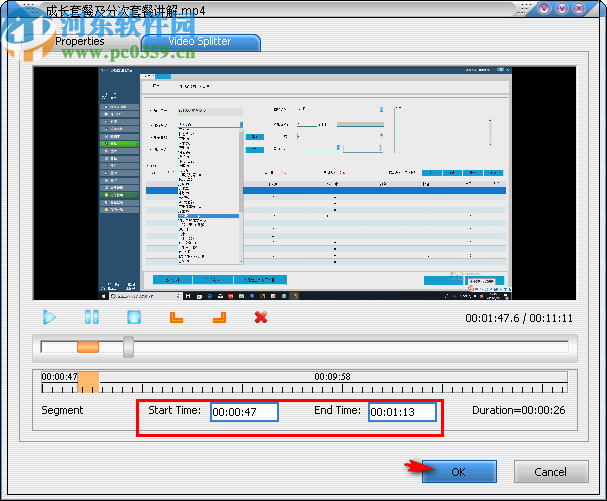
Task: Click the 00:09:58 timeline label
Action: 332,376
